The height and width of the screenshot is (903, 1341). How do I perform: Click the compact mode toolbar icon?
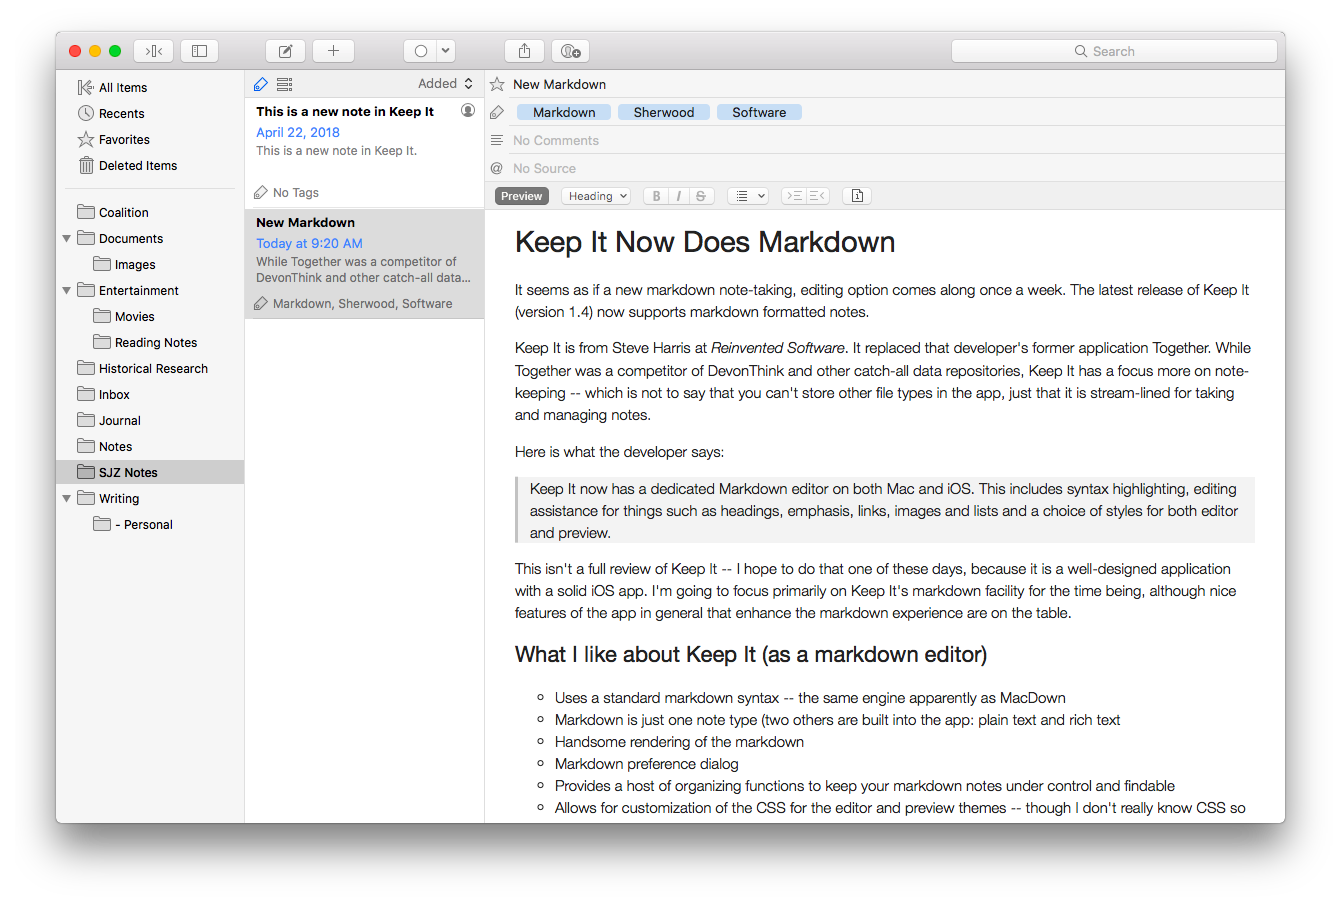tap(154, 51)
